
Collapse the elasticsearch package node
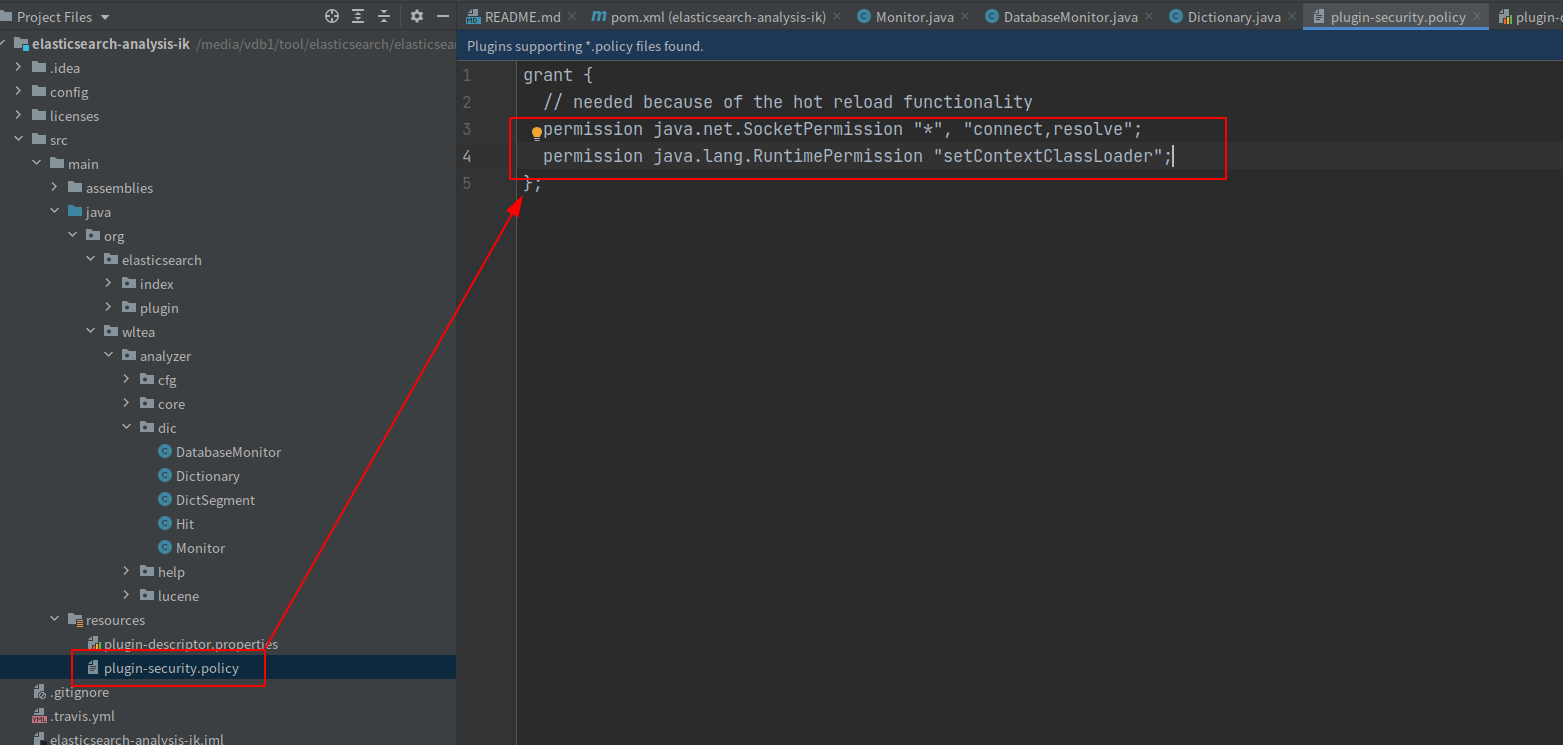(90, 260)
